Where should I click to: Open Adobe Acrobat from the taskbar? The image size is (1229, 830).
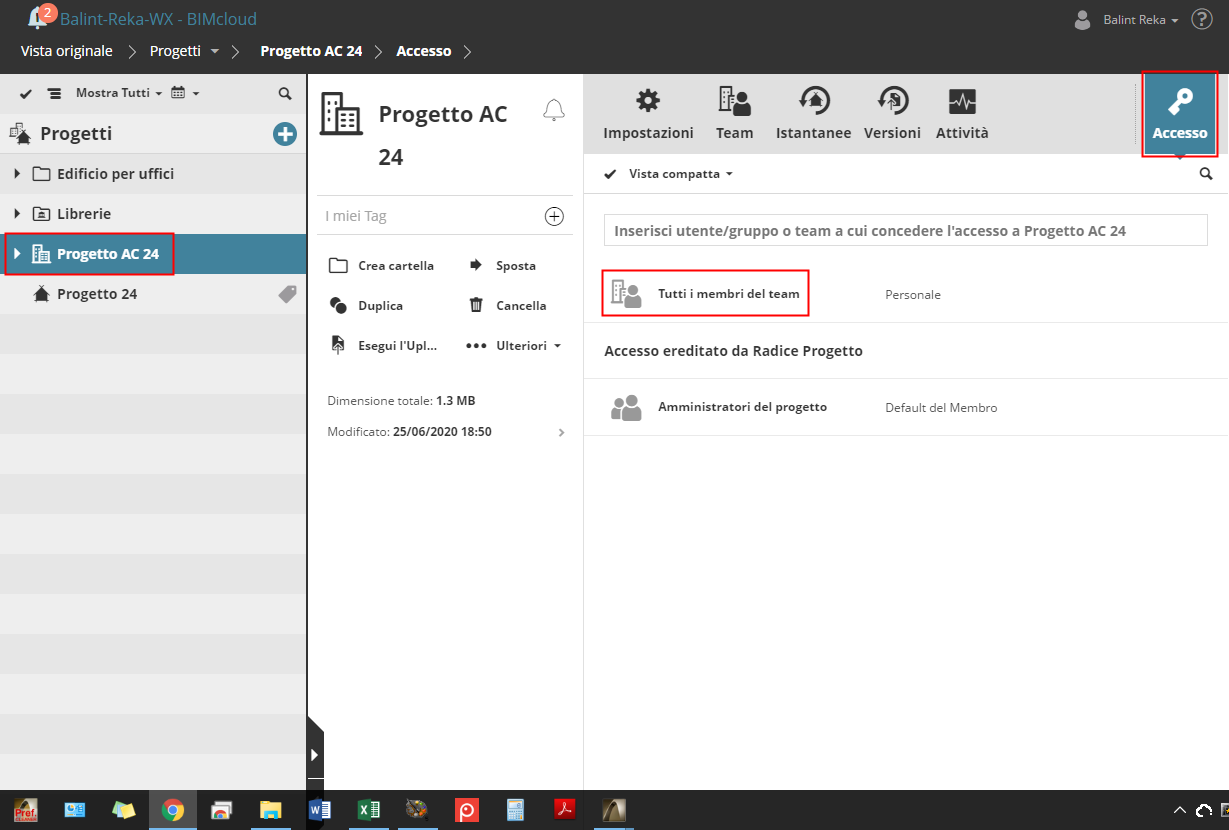[x=564, y=810]
